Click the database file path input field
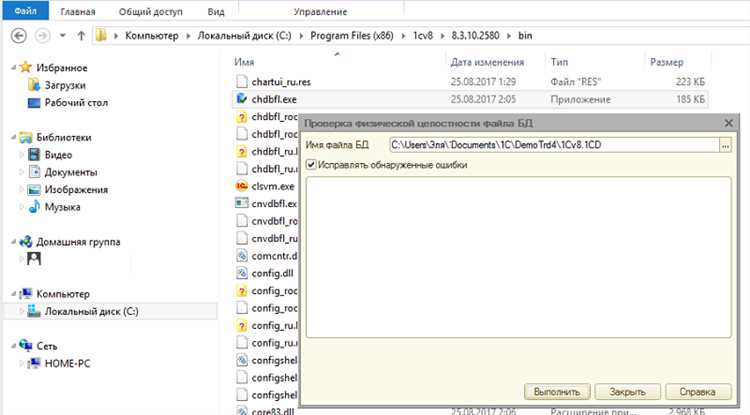This screenshot has width=750, height=415. pos(554,145)
